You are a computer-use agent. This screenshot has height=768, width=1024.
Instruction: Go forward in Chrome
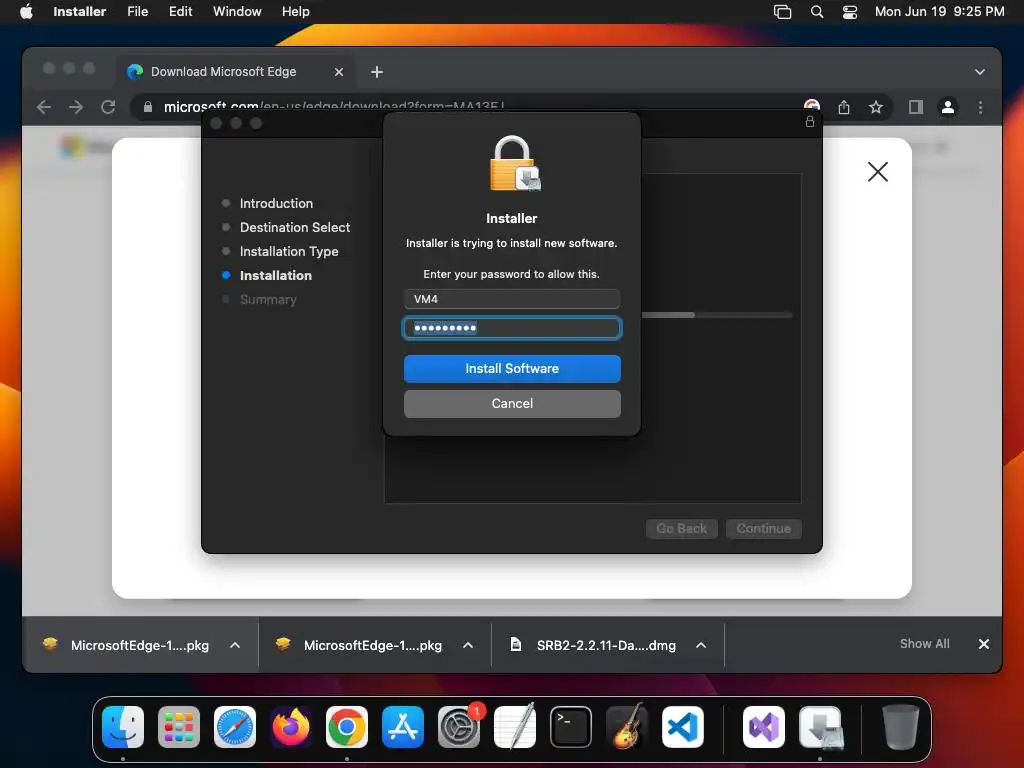(76, 107)
